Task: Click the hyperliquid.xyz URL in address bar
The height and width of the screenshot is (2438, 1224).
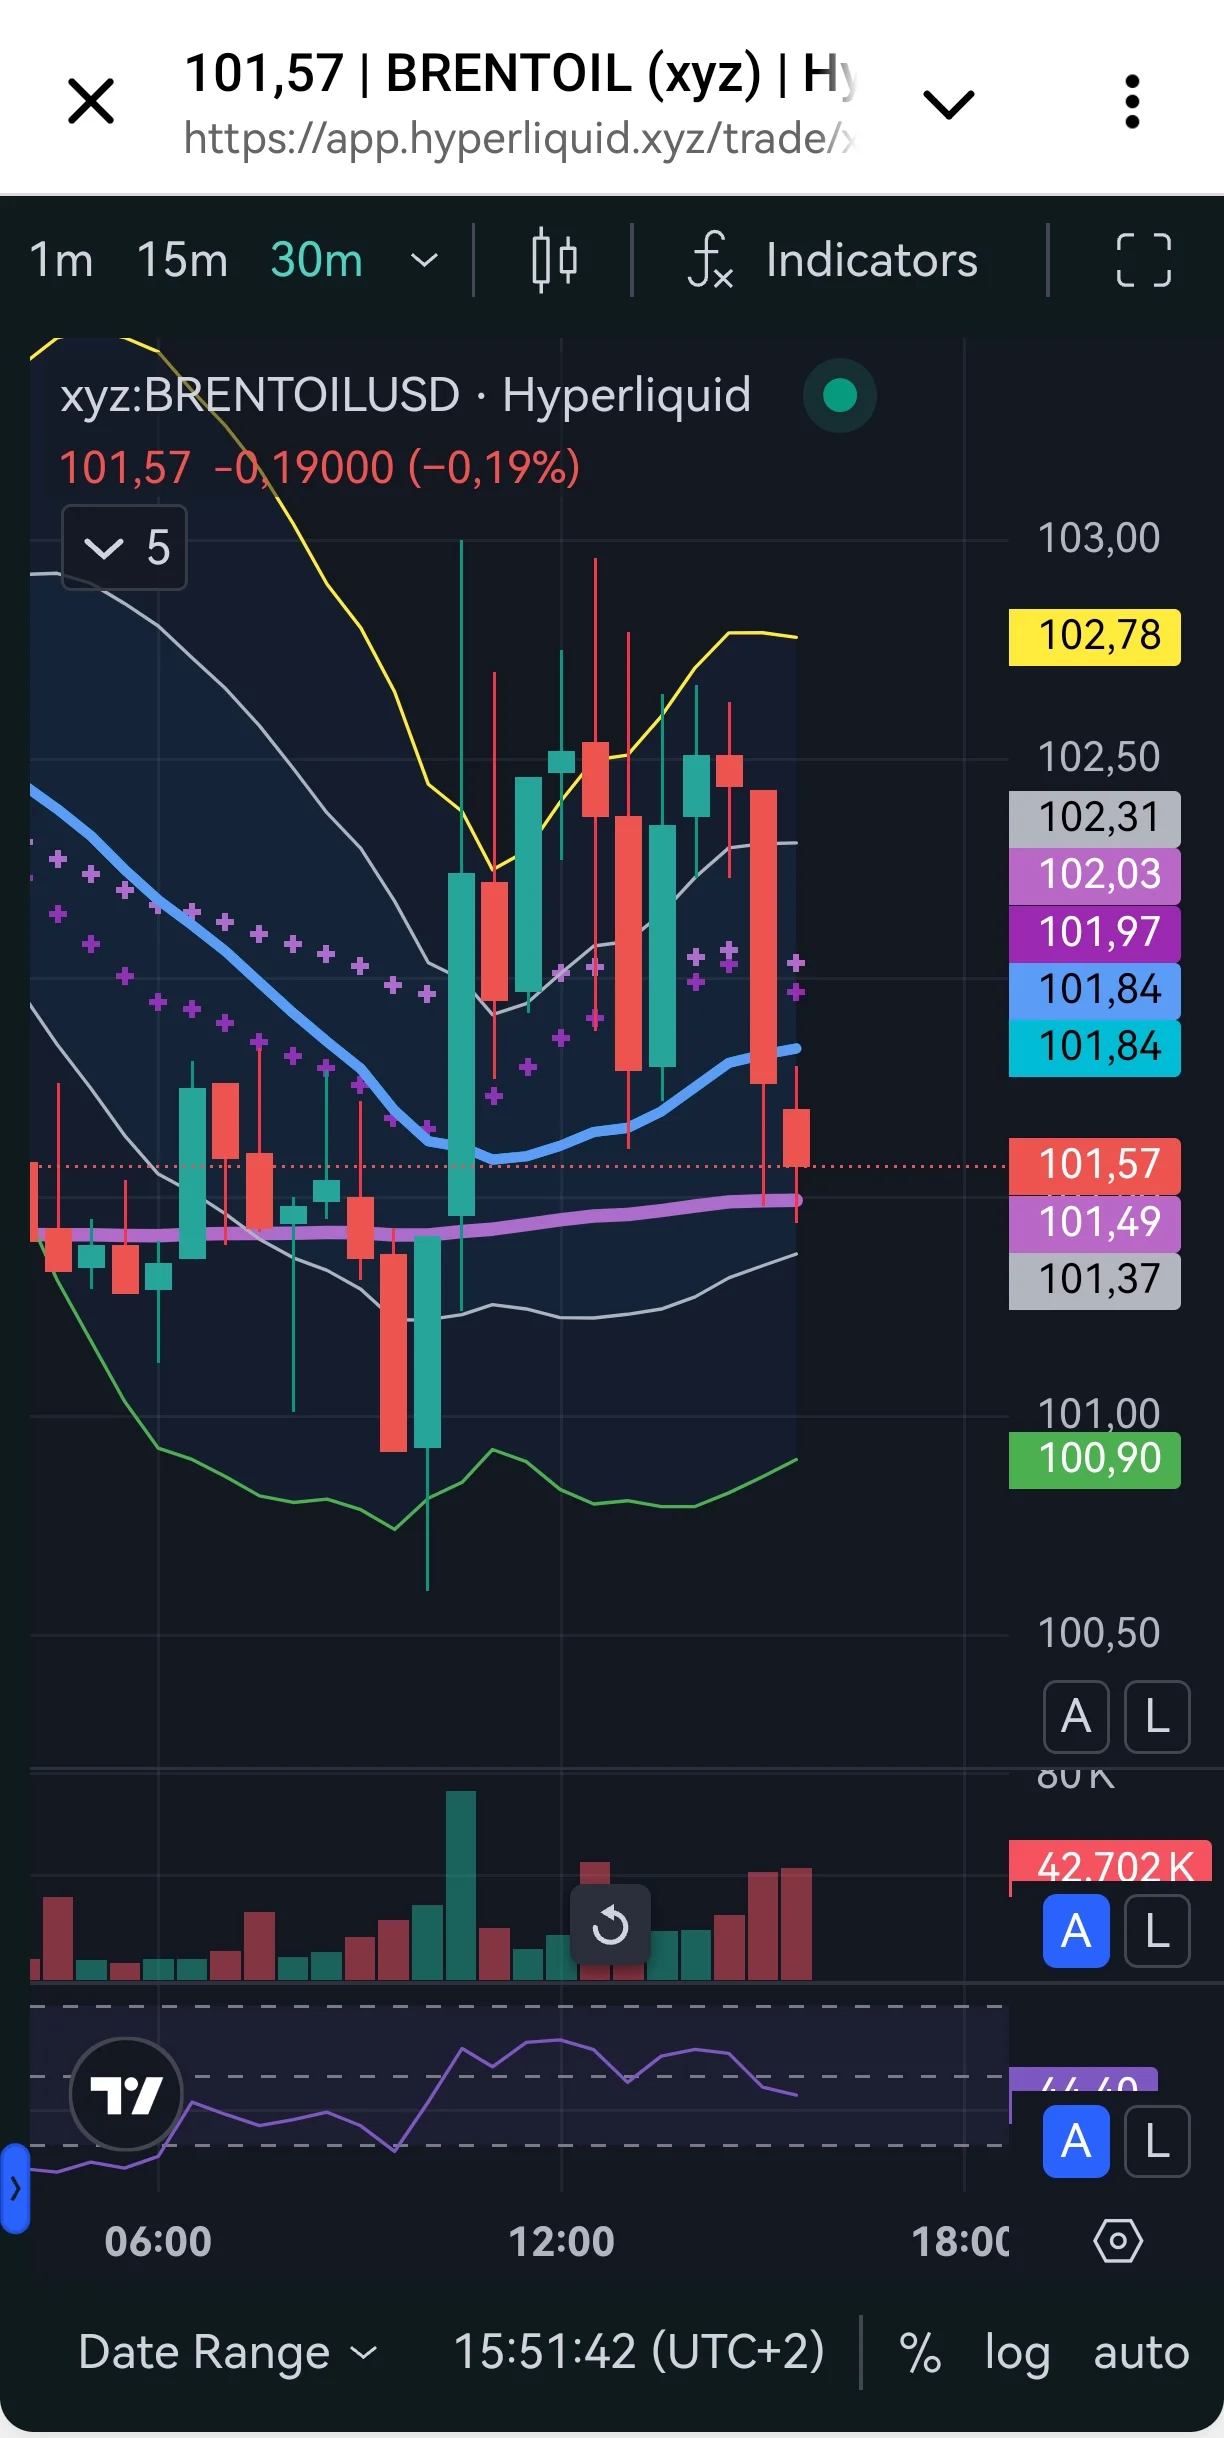Action: pyautogui.click(x=520, y=139)
